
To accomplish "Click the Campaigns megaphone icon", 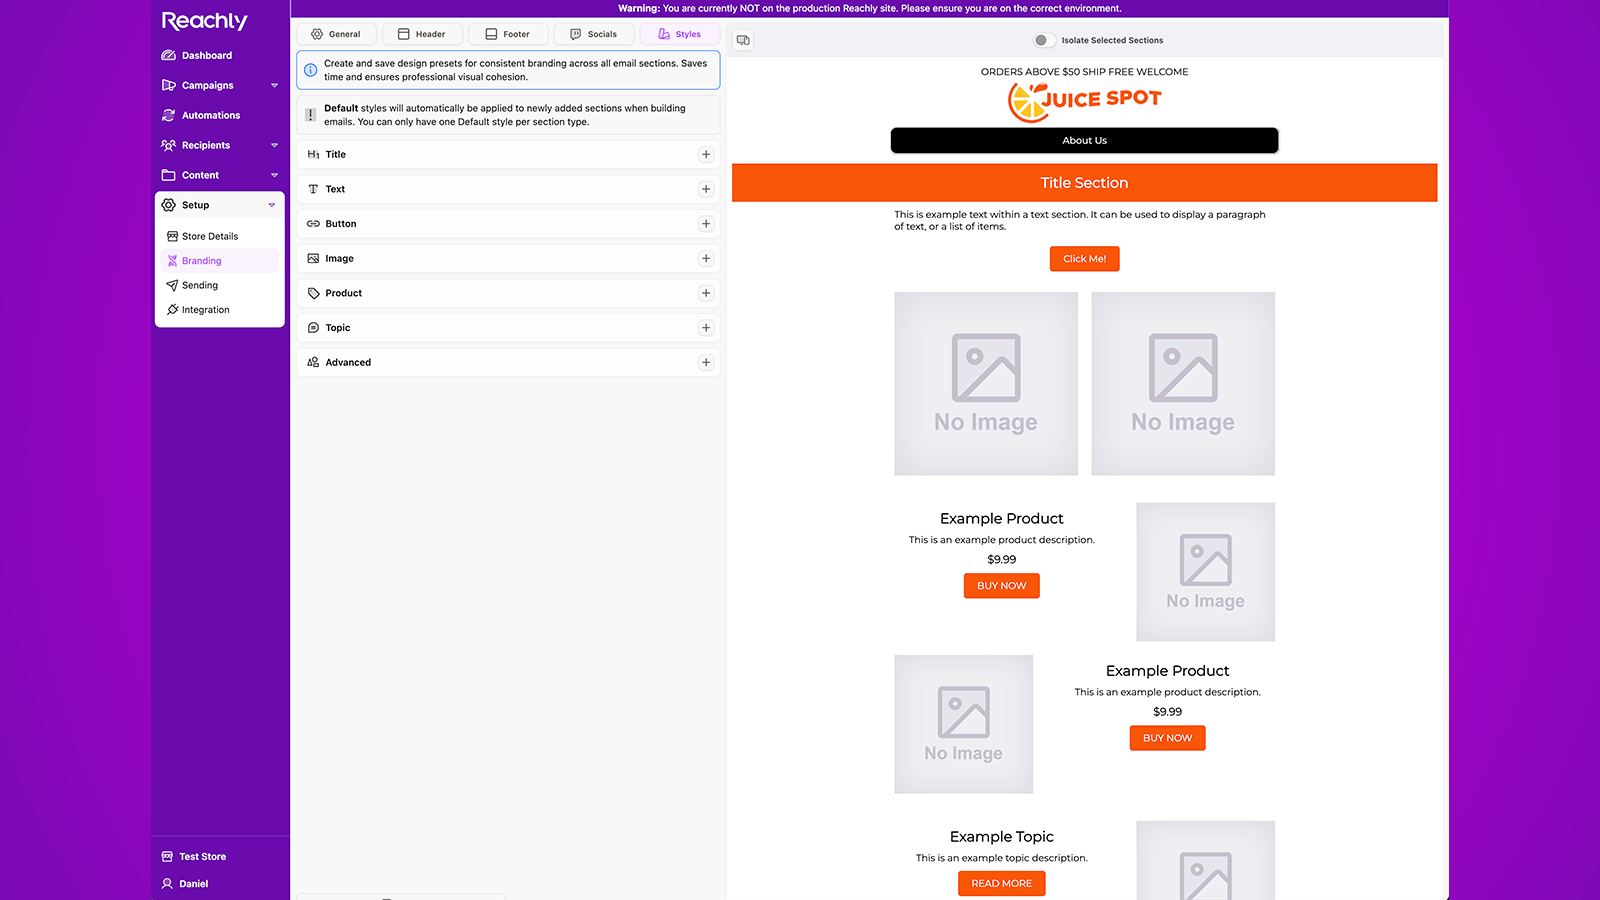I will coord(169,85).
